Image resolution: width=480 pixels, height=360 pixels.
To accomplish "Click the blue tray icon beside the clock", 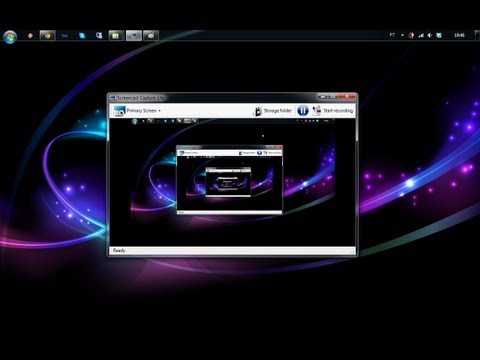I will (x=439, y=35).
